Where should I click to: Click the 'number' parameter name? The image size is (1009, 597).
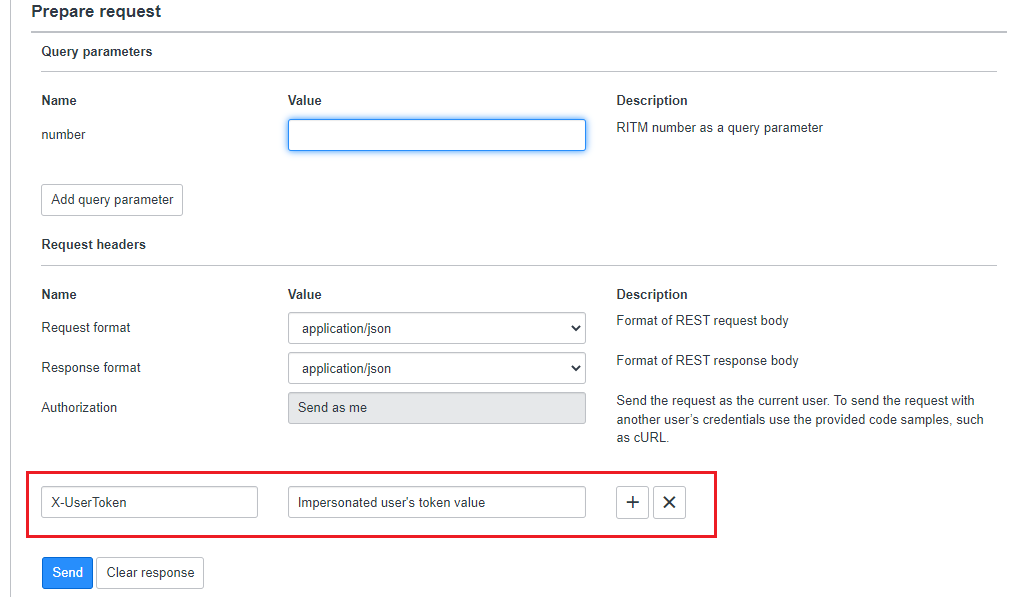(x=63, y=134)
